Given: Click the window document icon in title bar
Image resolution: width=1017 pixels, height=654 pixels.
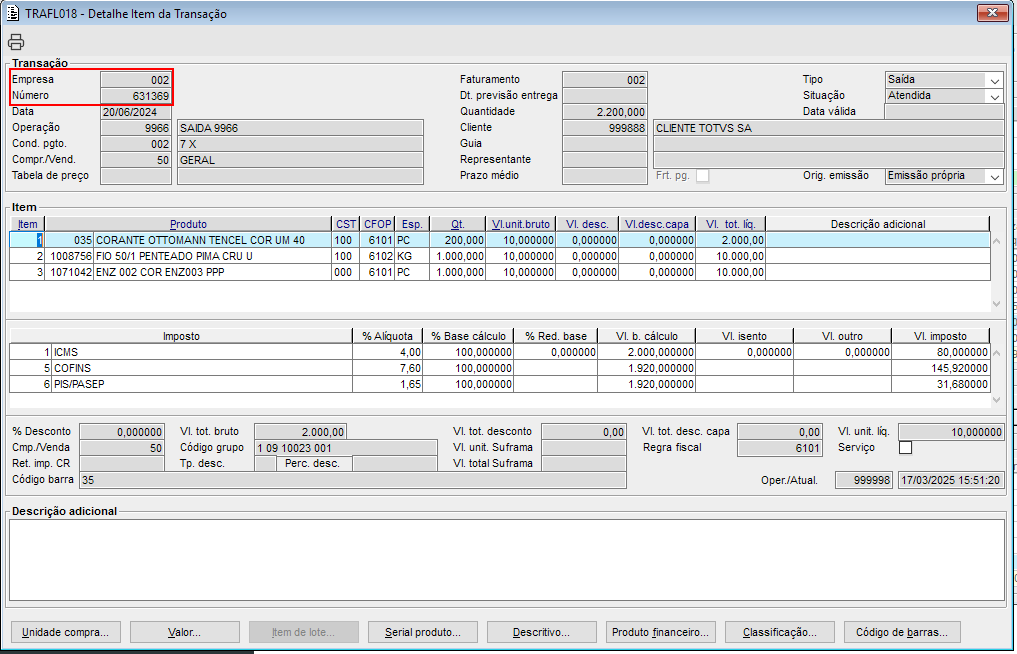Looking at the screenshot, I should (x=13, y=14).
